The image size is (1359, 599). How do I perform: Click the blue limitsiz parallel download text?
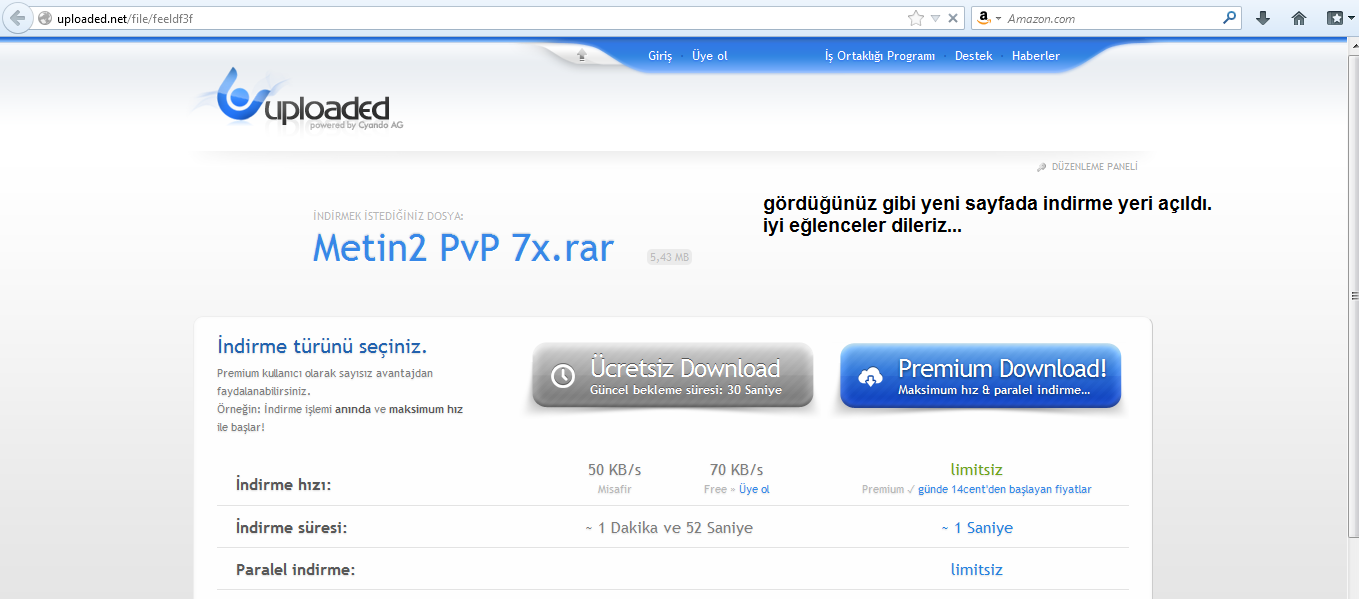tap(976, 570)
